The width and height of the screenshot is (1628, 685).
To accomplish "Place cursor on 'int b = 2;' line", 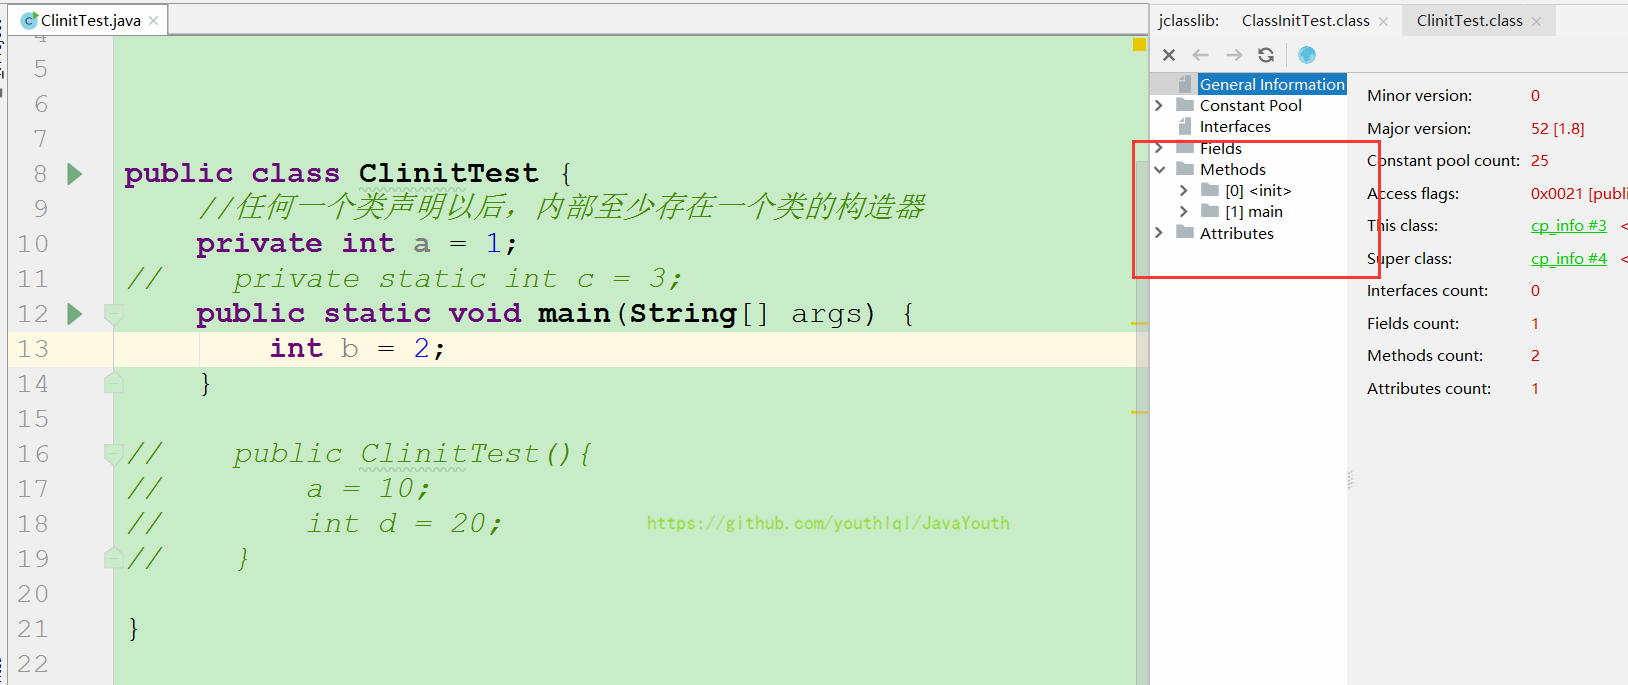I will pos(357,349).
